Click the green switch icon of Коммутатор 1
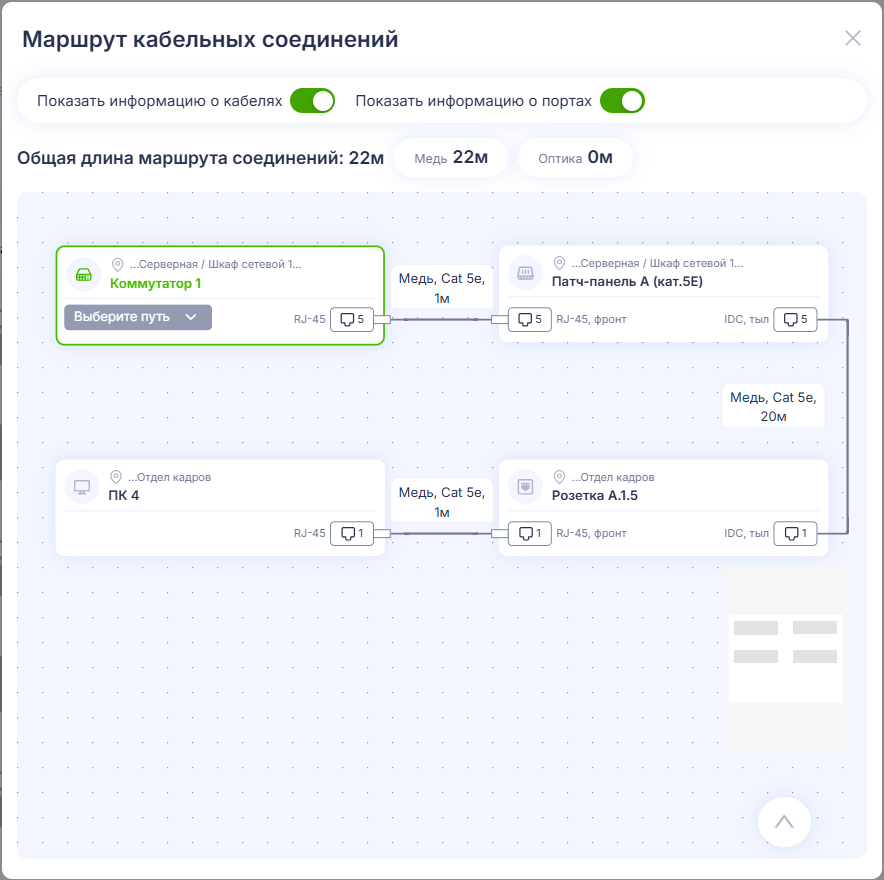Image resolution: width=884 pixels, height=880 pixels. pos(83,275)
